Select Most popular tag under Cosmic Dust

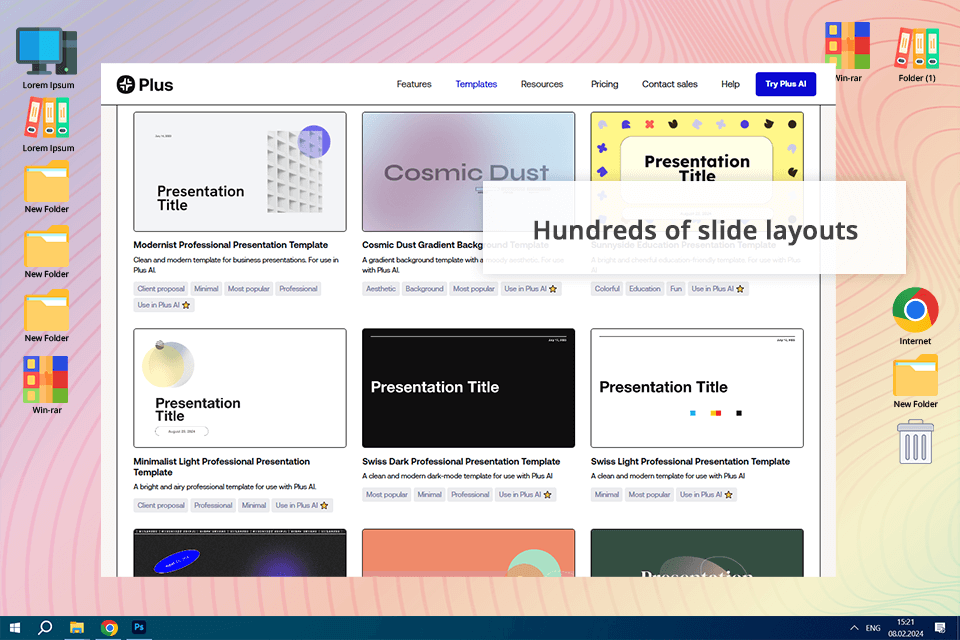click(x=474, y=288)
